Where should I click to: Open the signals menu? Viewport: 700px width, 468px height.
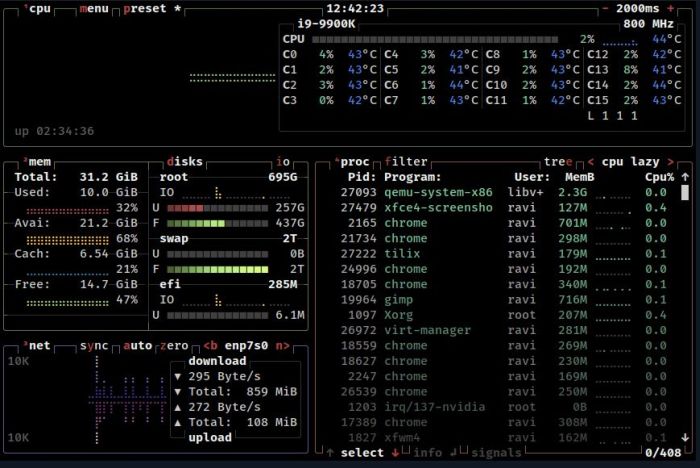pyautogui.click(x=496, y=452)
